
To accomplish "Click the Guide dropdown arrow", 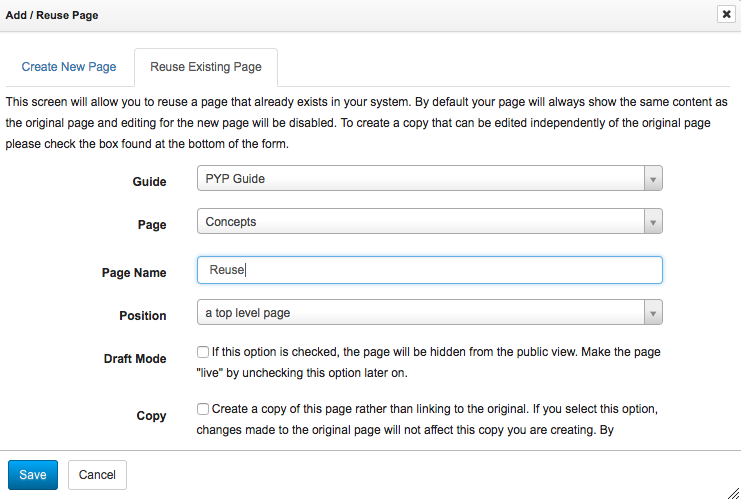I will 652,179.
